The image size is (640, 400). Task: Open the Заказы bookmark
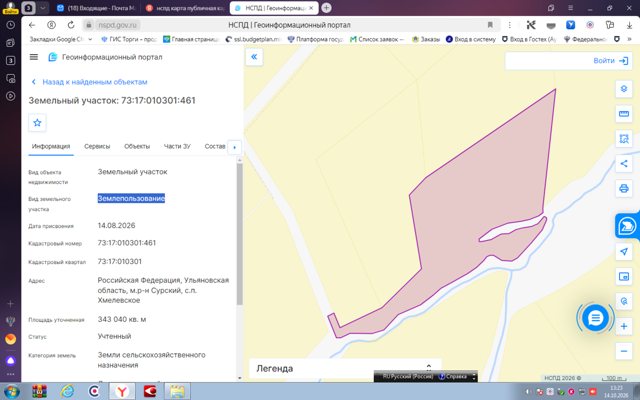[426, 39]
